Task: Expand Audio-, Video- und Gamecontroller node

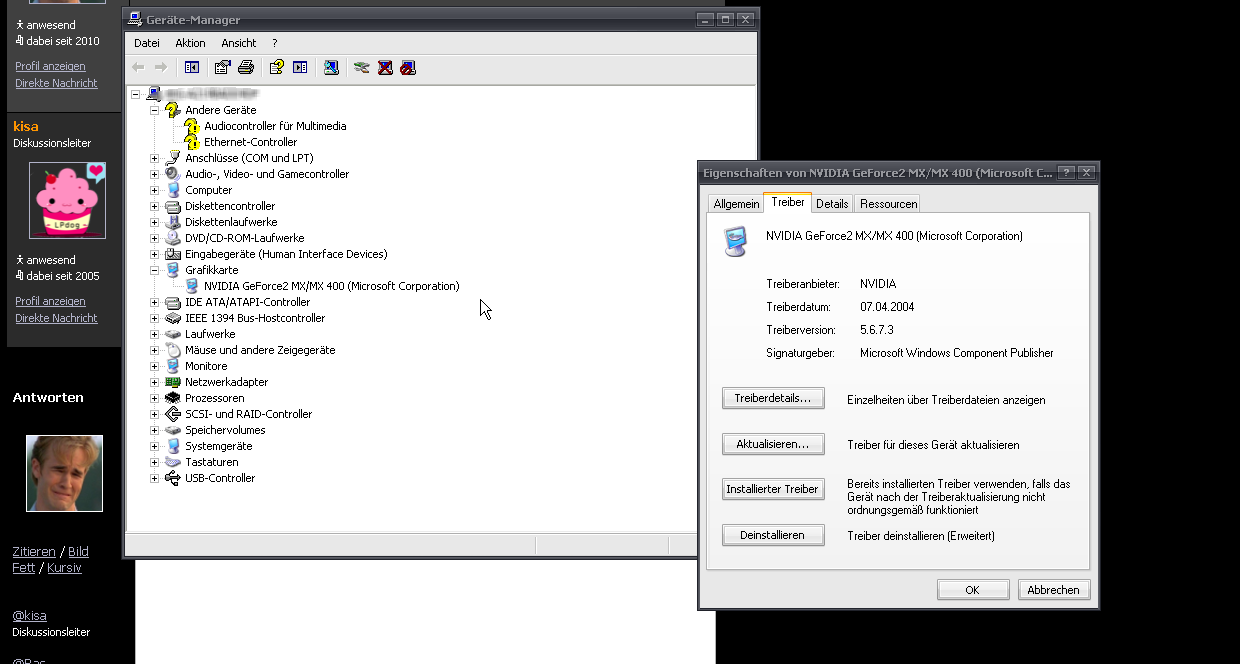Action: [154, 174]
